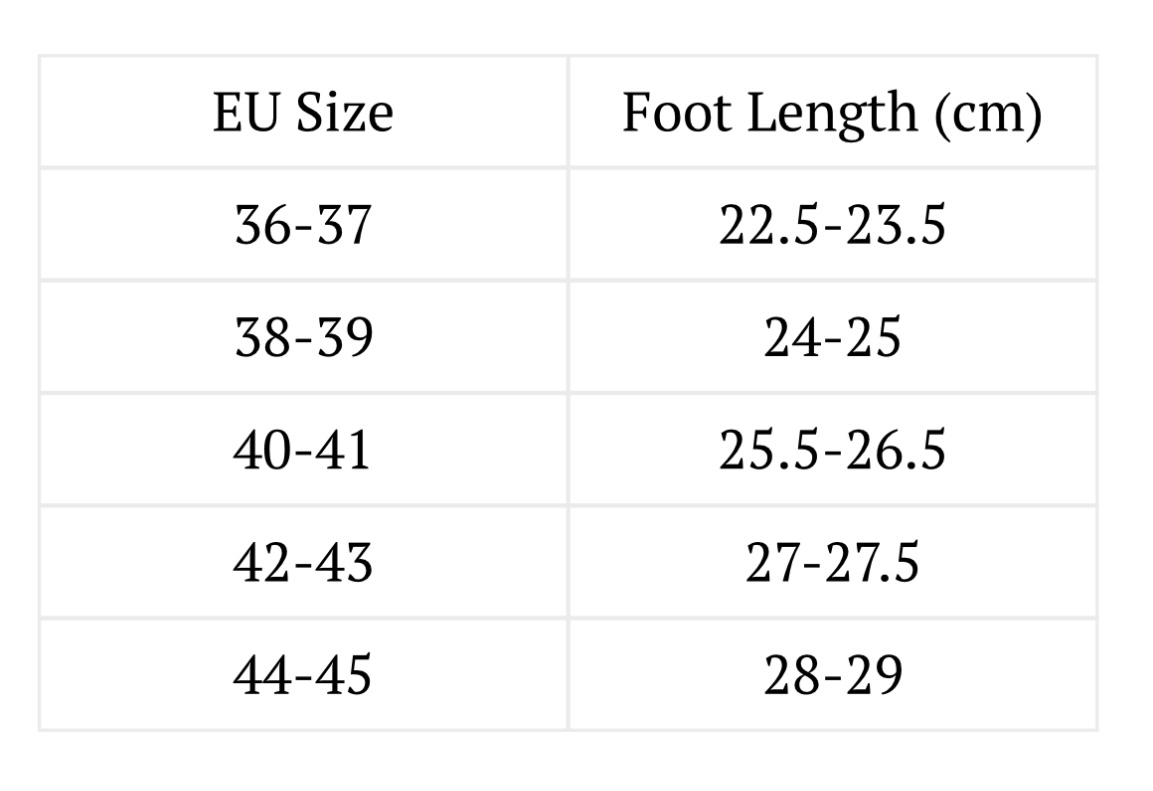Select the 42-43 size cell

(x=303, y=562)
